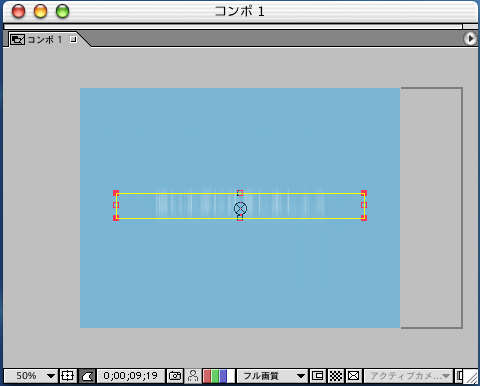
Task: Open the composition panel arrow menu
Action: point(470,39)
